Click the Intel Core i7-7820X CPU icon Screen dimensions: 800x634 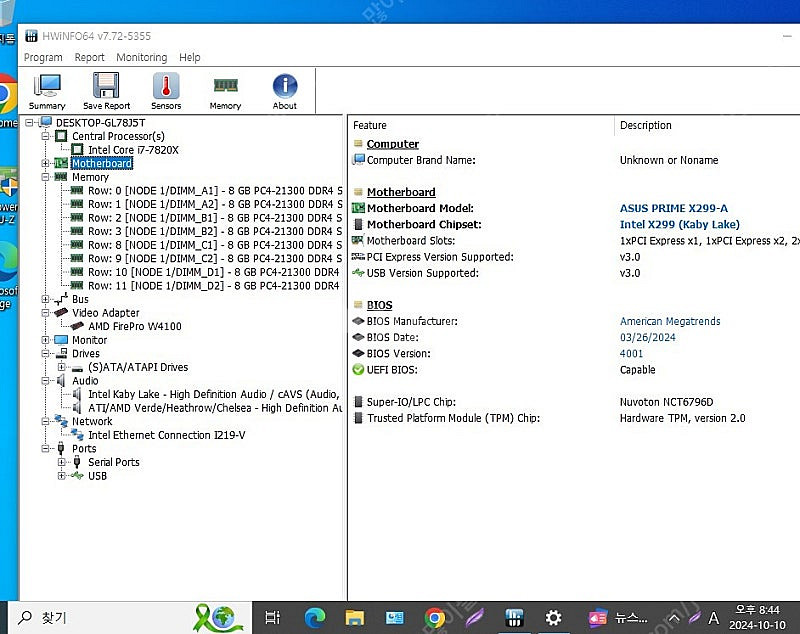tap(77, 150)
